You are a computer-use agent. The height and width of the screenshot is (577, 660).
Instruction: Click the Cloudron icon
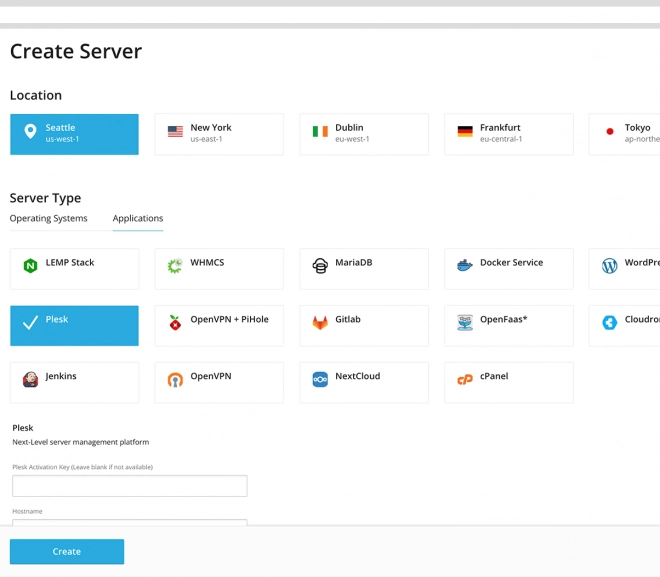coord(610,322)
